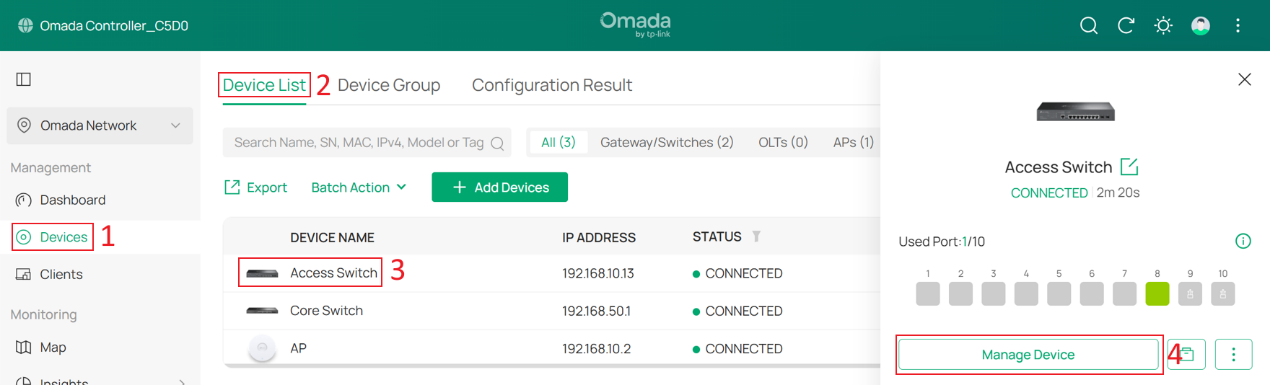Click IP address 192.168.10.13
Viewport: 1270px width, 385px height.
(x=598, y=273)
